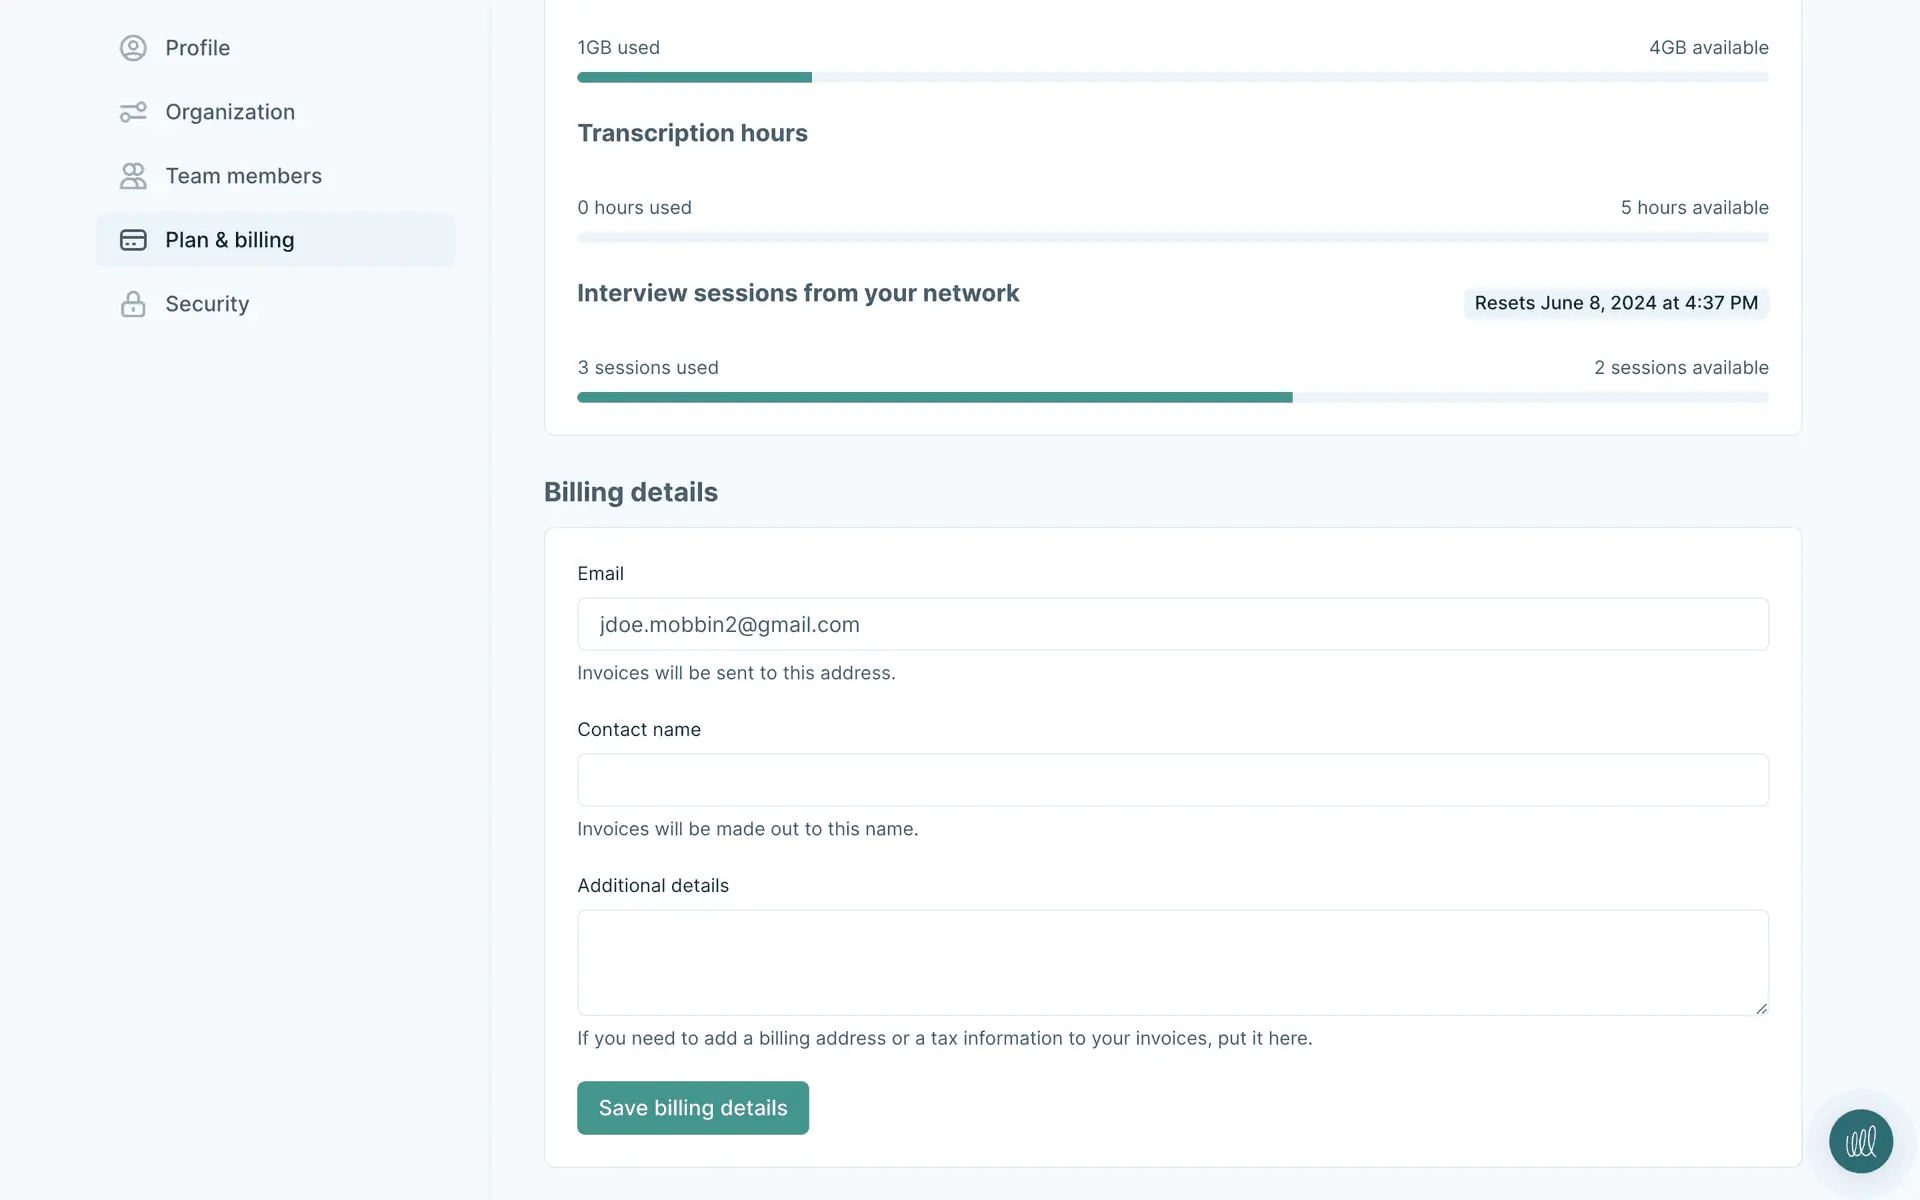Click the storage usage progress bar
Viewport: 1920px width, 1200px height.
point(1172,77)
